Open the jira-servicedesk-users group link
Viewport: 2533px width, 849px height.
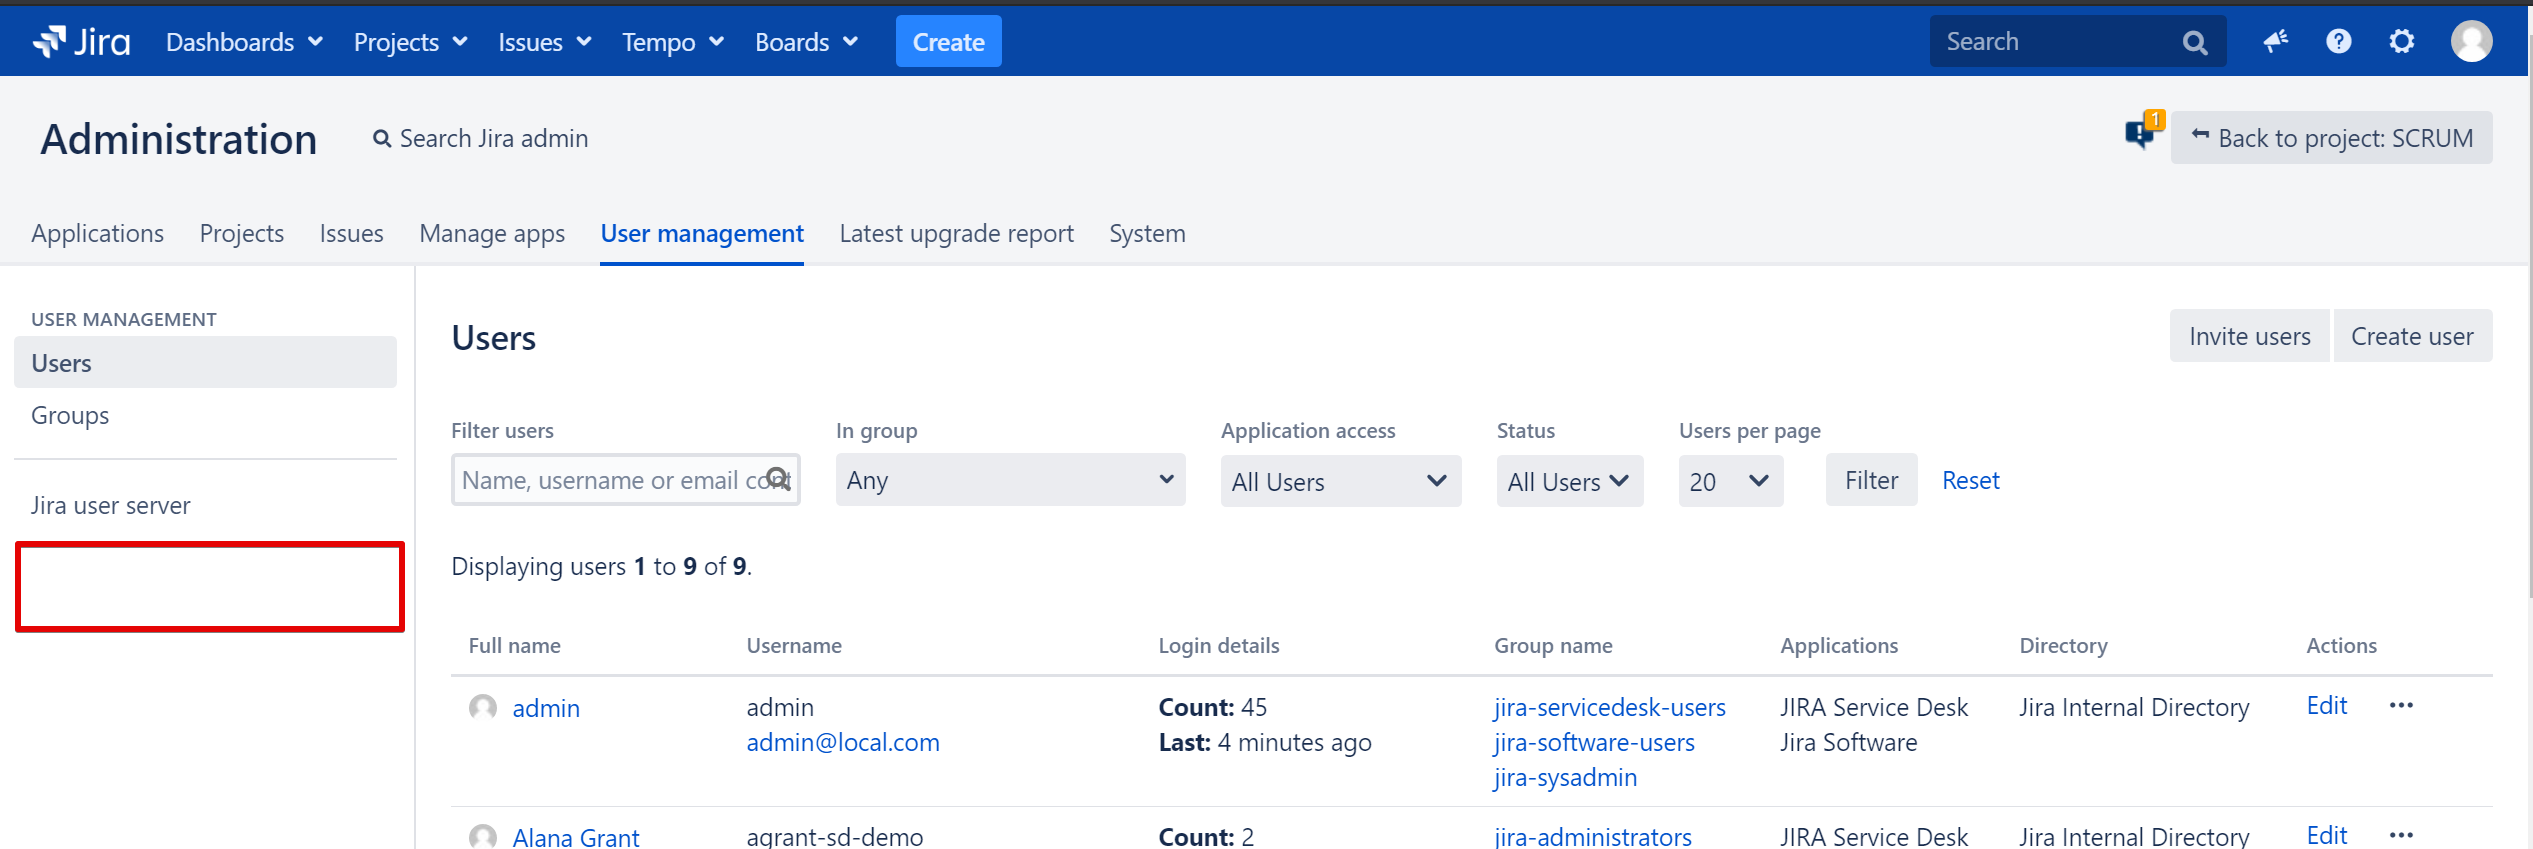(1610, 707)
